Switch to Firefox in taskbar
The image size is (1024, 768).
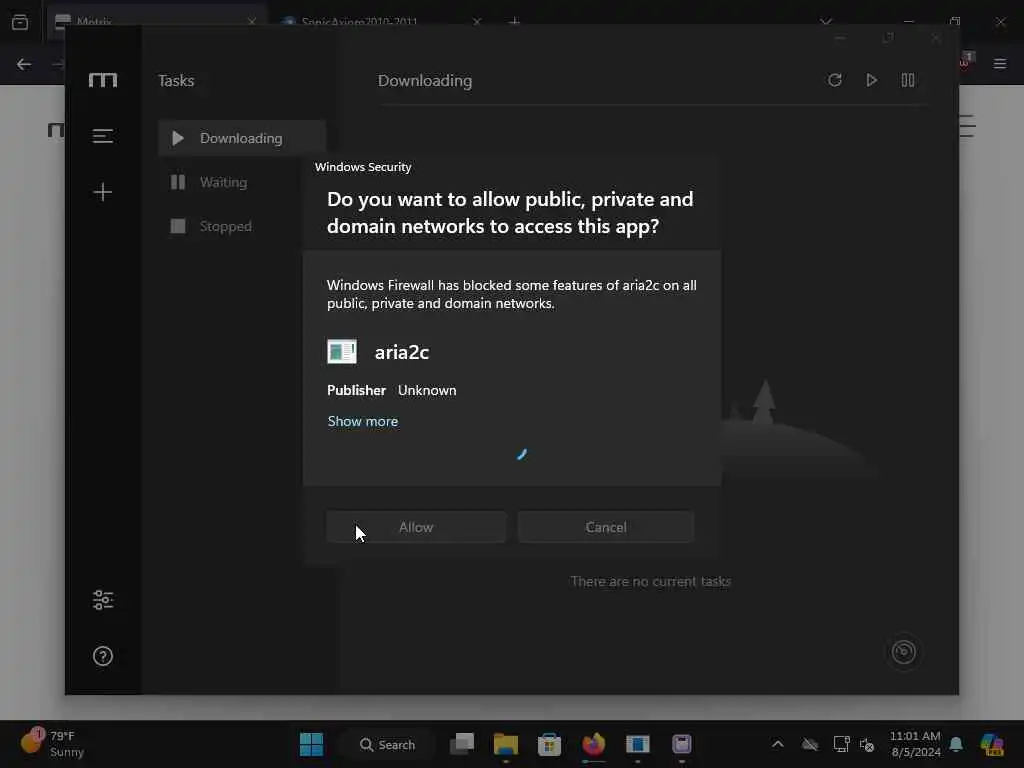[x=594, y=744]
